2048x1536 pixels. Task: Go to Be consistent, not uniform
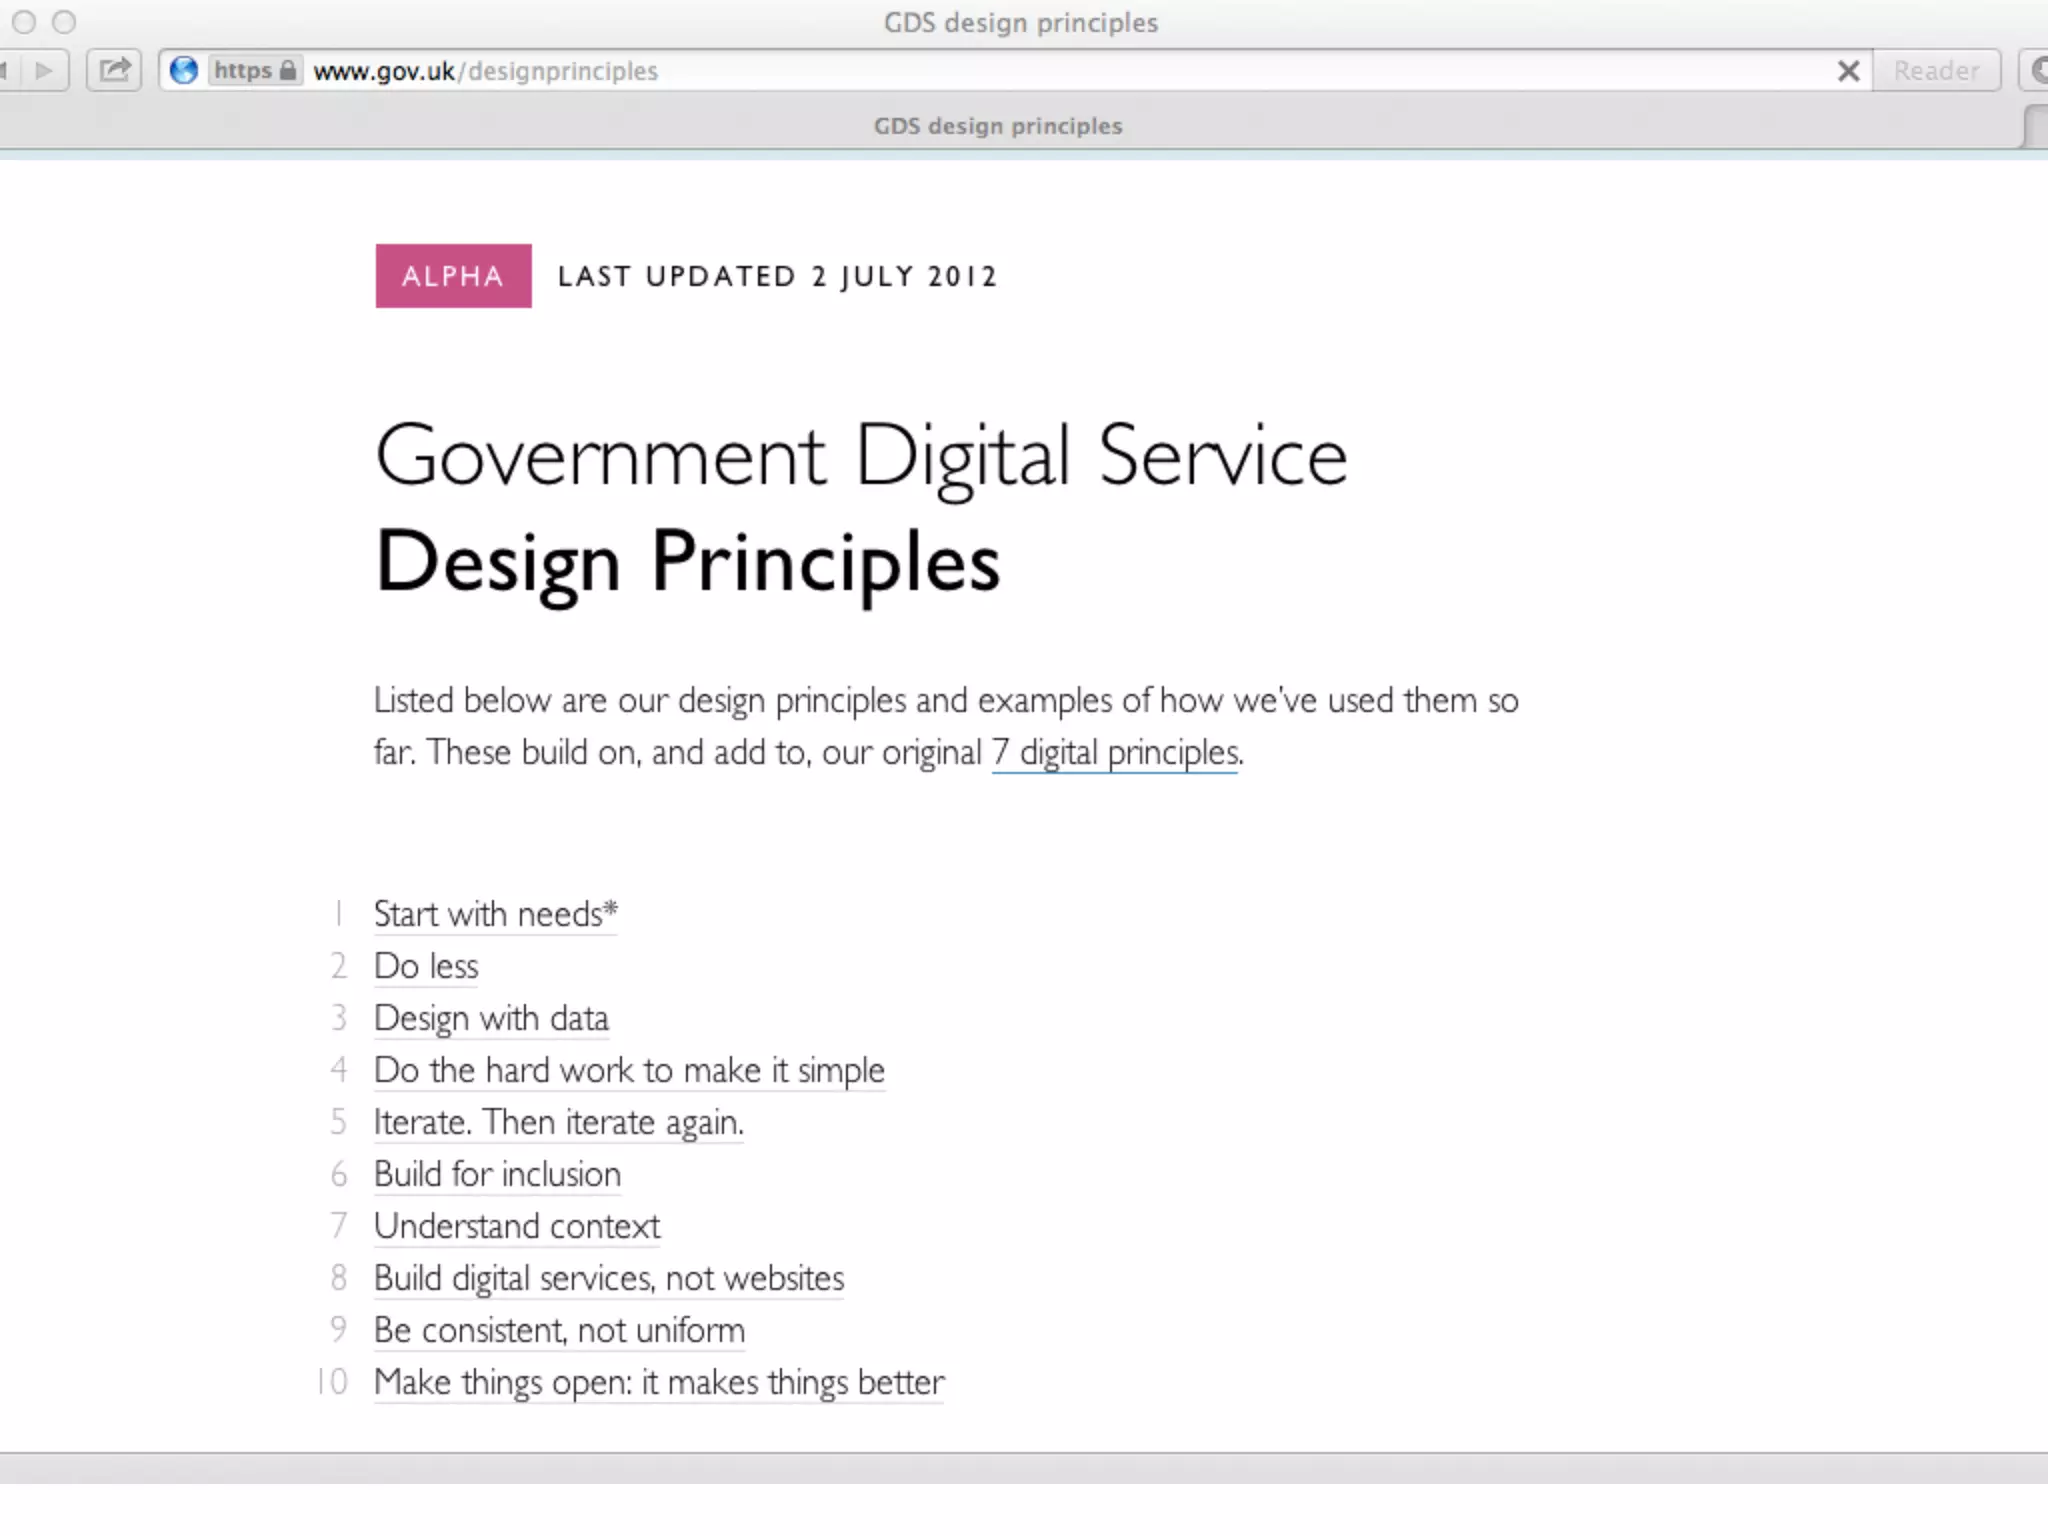559,1330
